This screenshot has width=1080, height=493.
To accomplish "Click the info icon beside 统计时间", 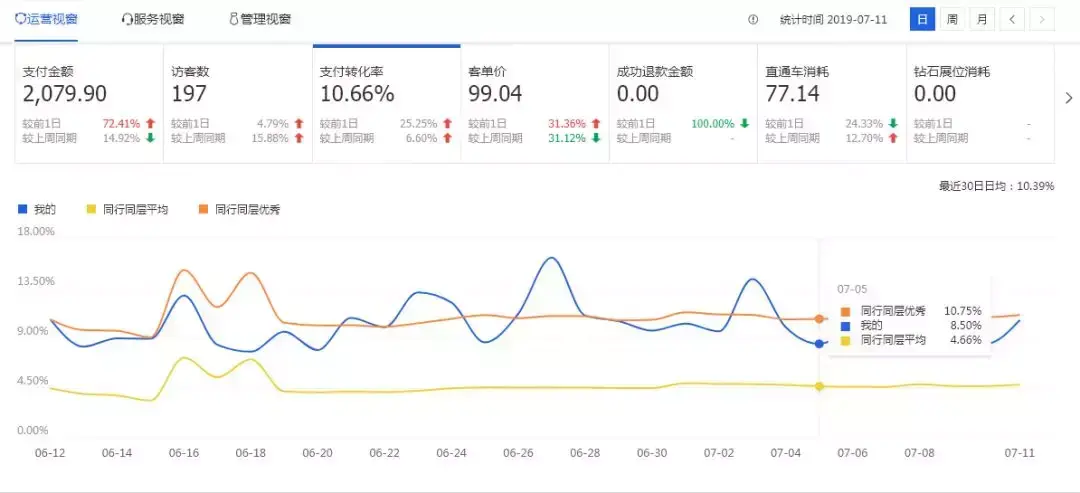I will pos(753,19).
